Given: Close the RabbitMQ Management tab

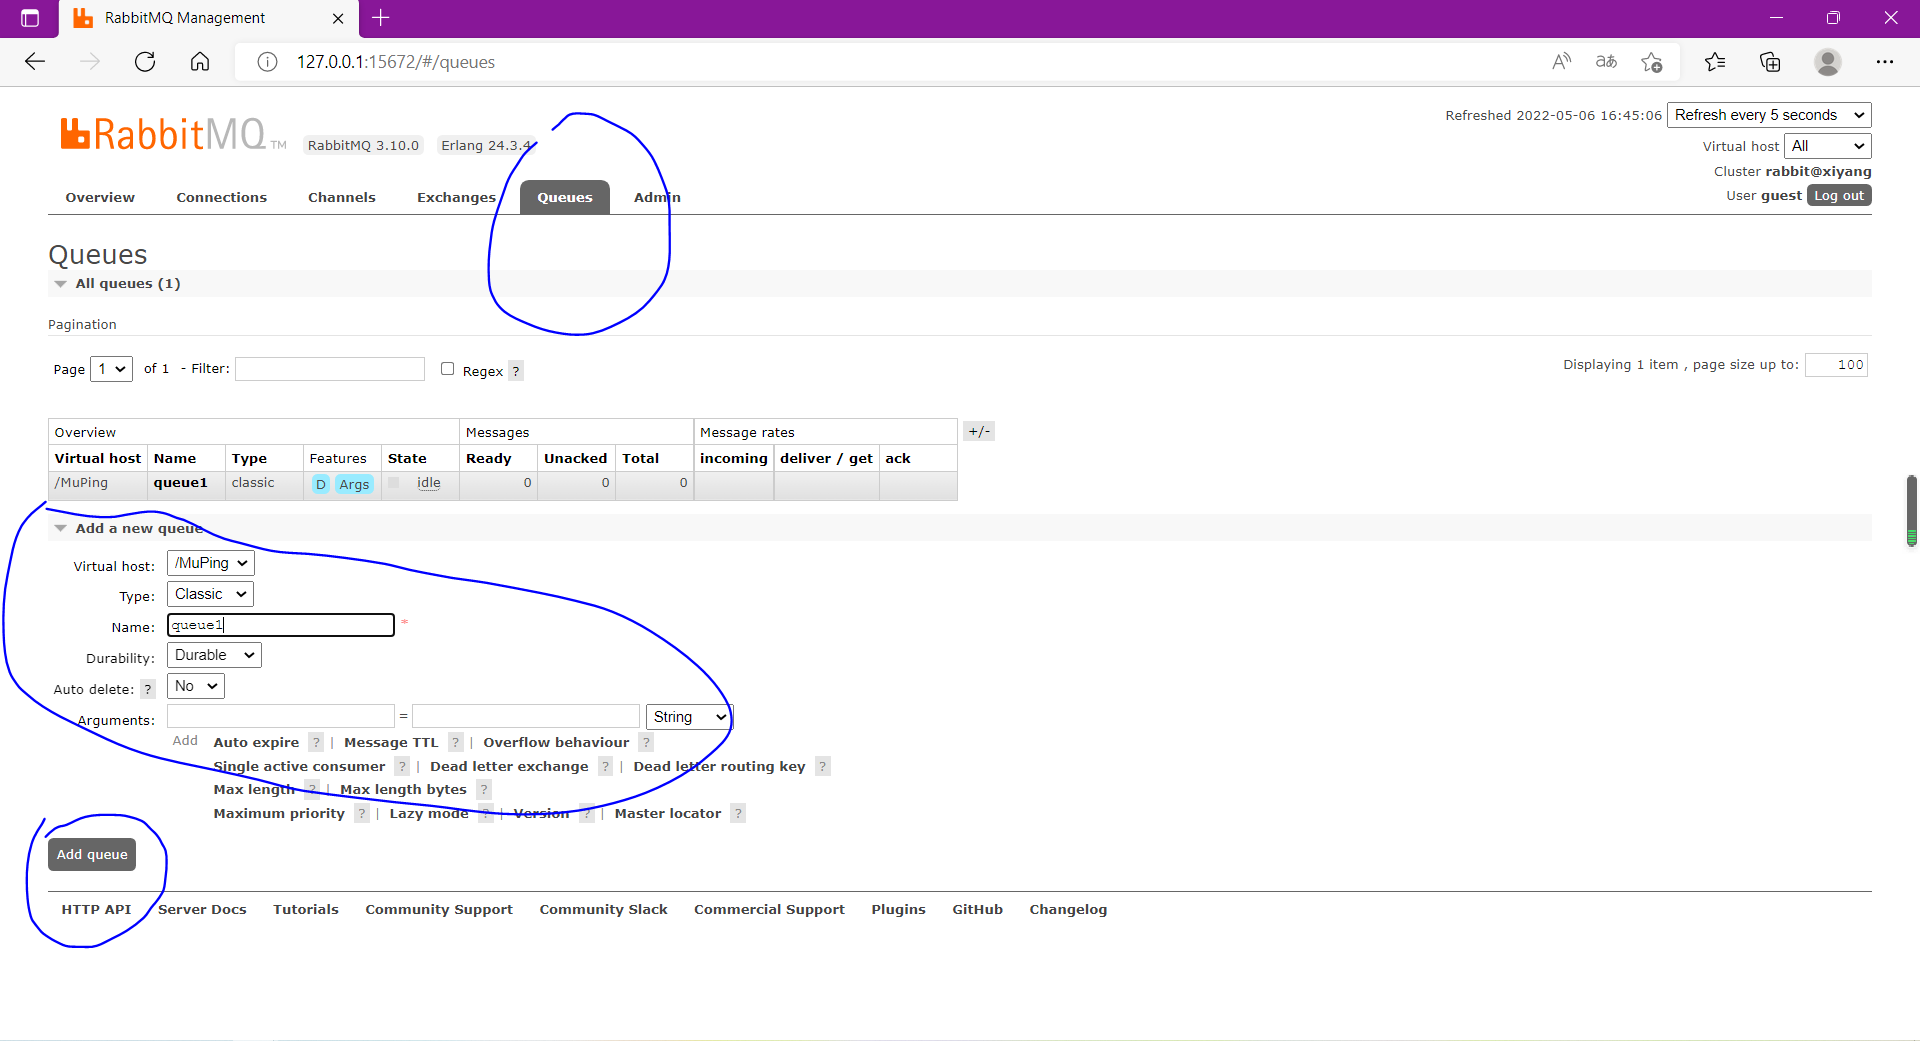Looking at the screenshot, I should click(x=338, y=18).
